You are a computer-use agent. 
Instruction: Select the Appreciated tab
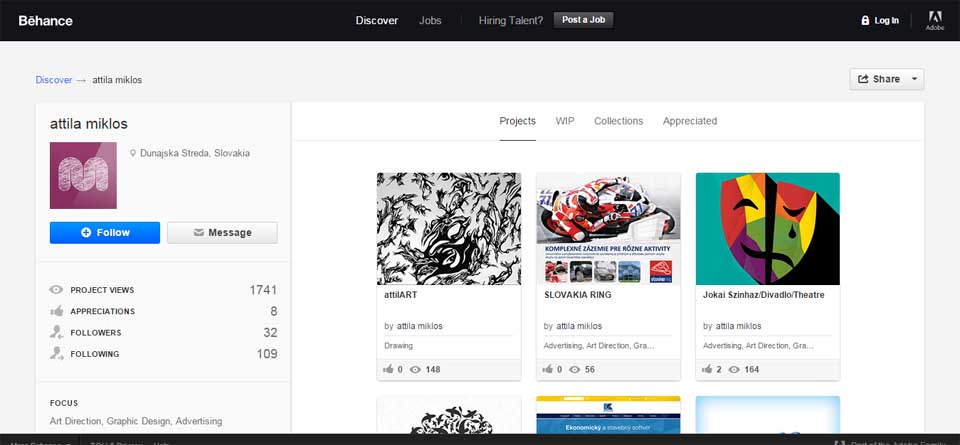point(689,121)
